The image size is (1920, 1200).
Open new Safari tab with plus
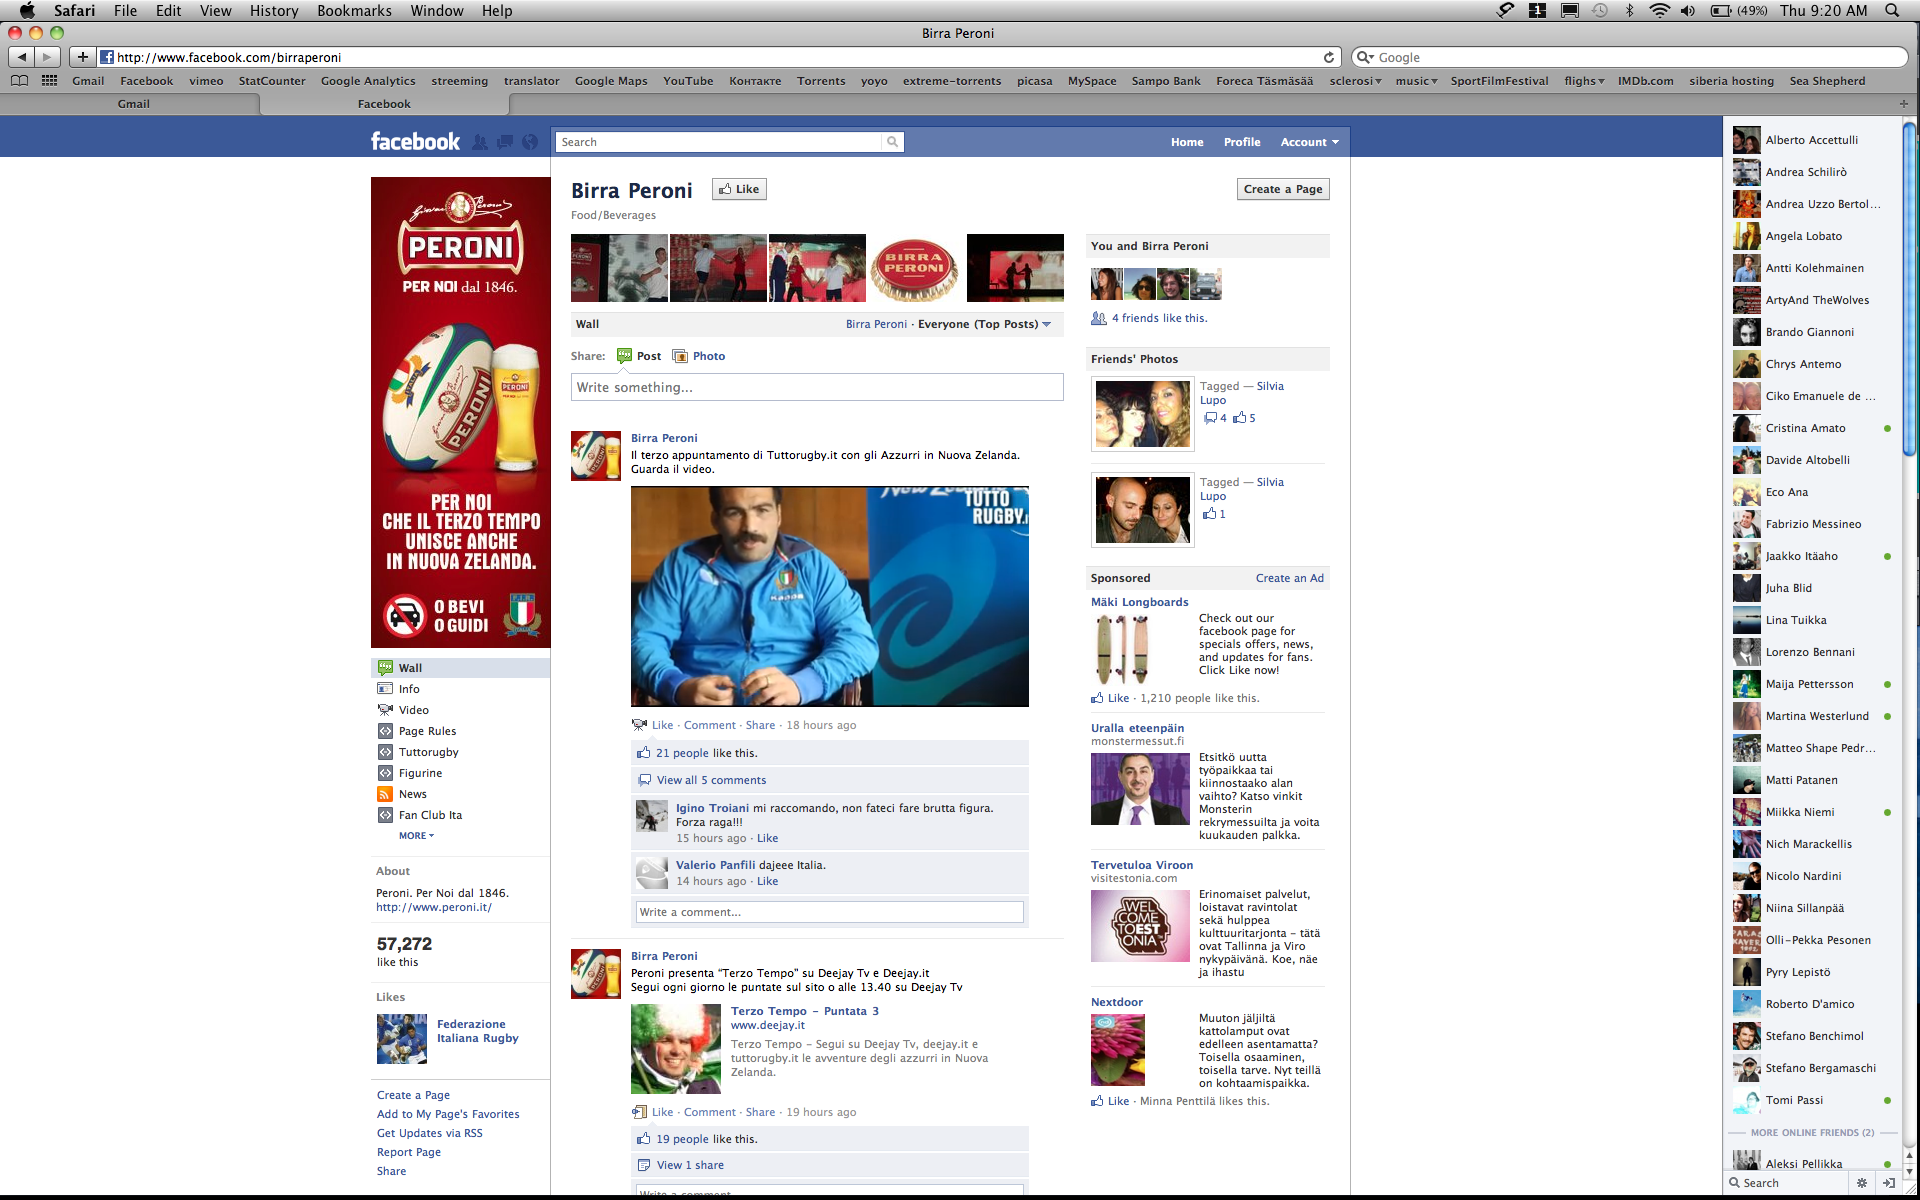(1903, 104)
